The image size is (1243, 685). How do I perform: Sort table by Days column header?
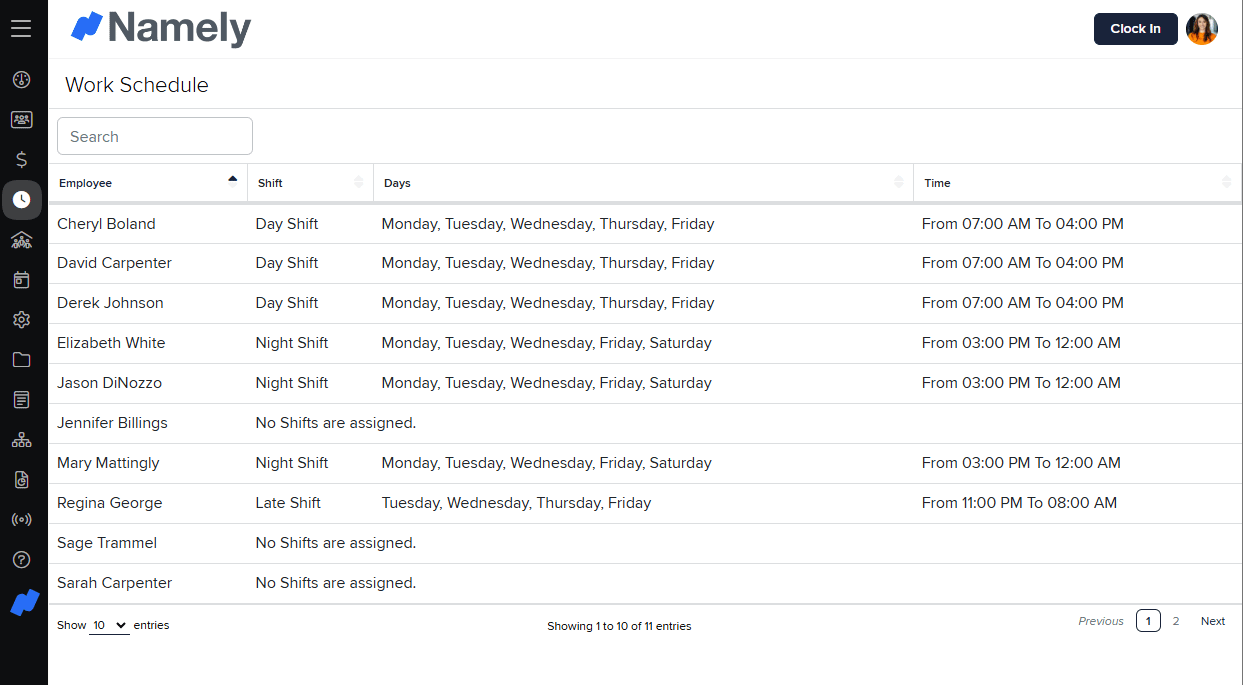642,183
